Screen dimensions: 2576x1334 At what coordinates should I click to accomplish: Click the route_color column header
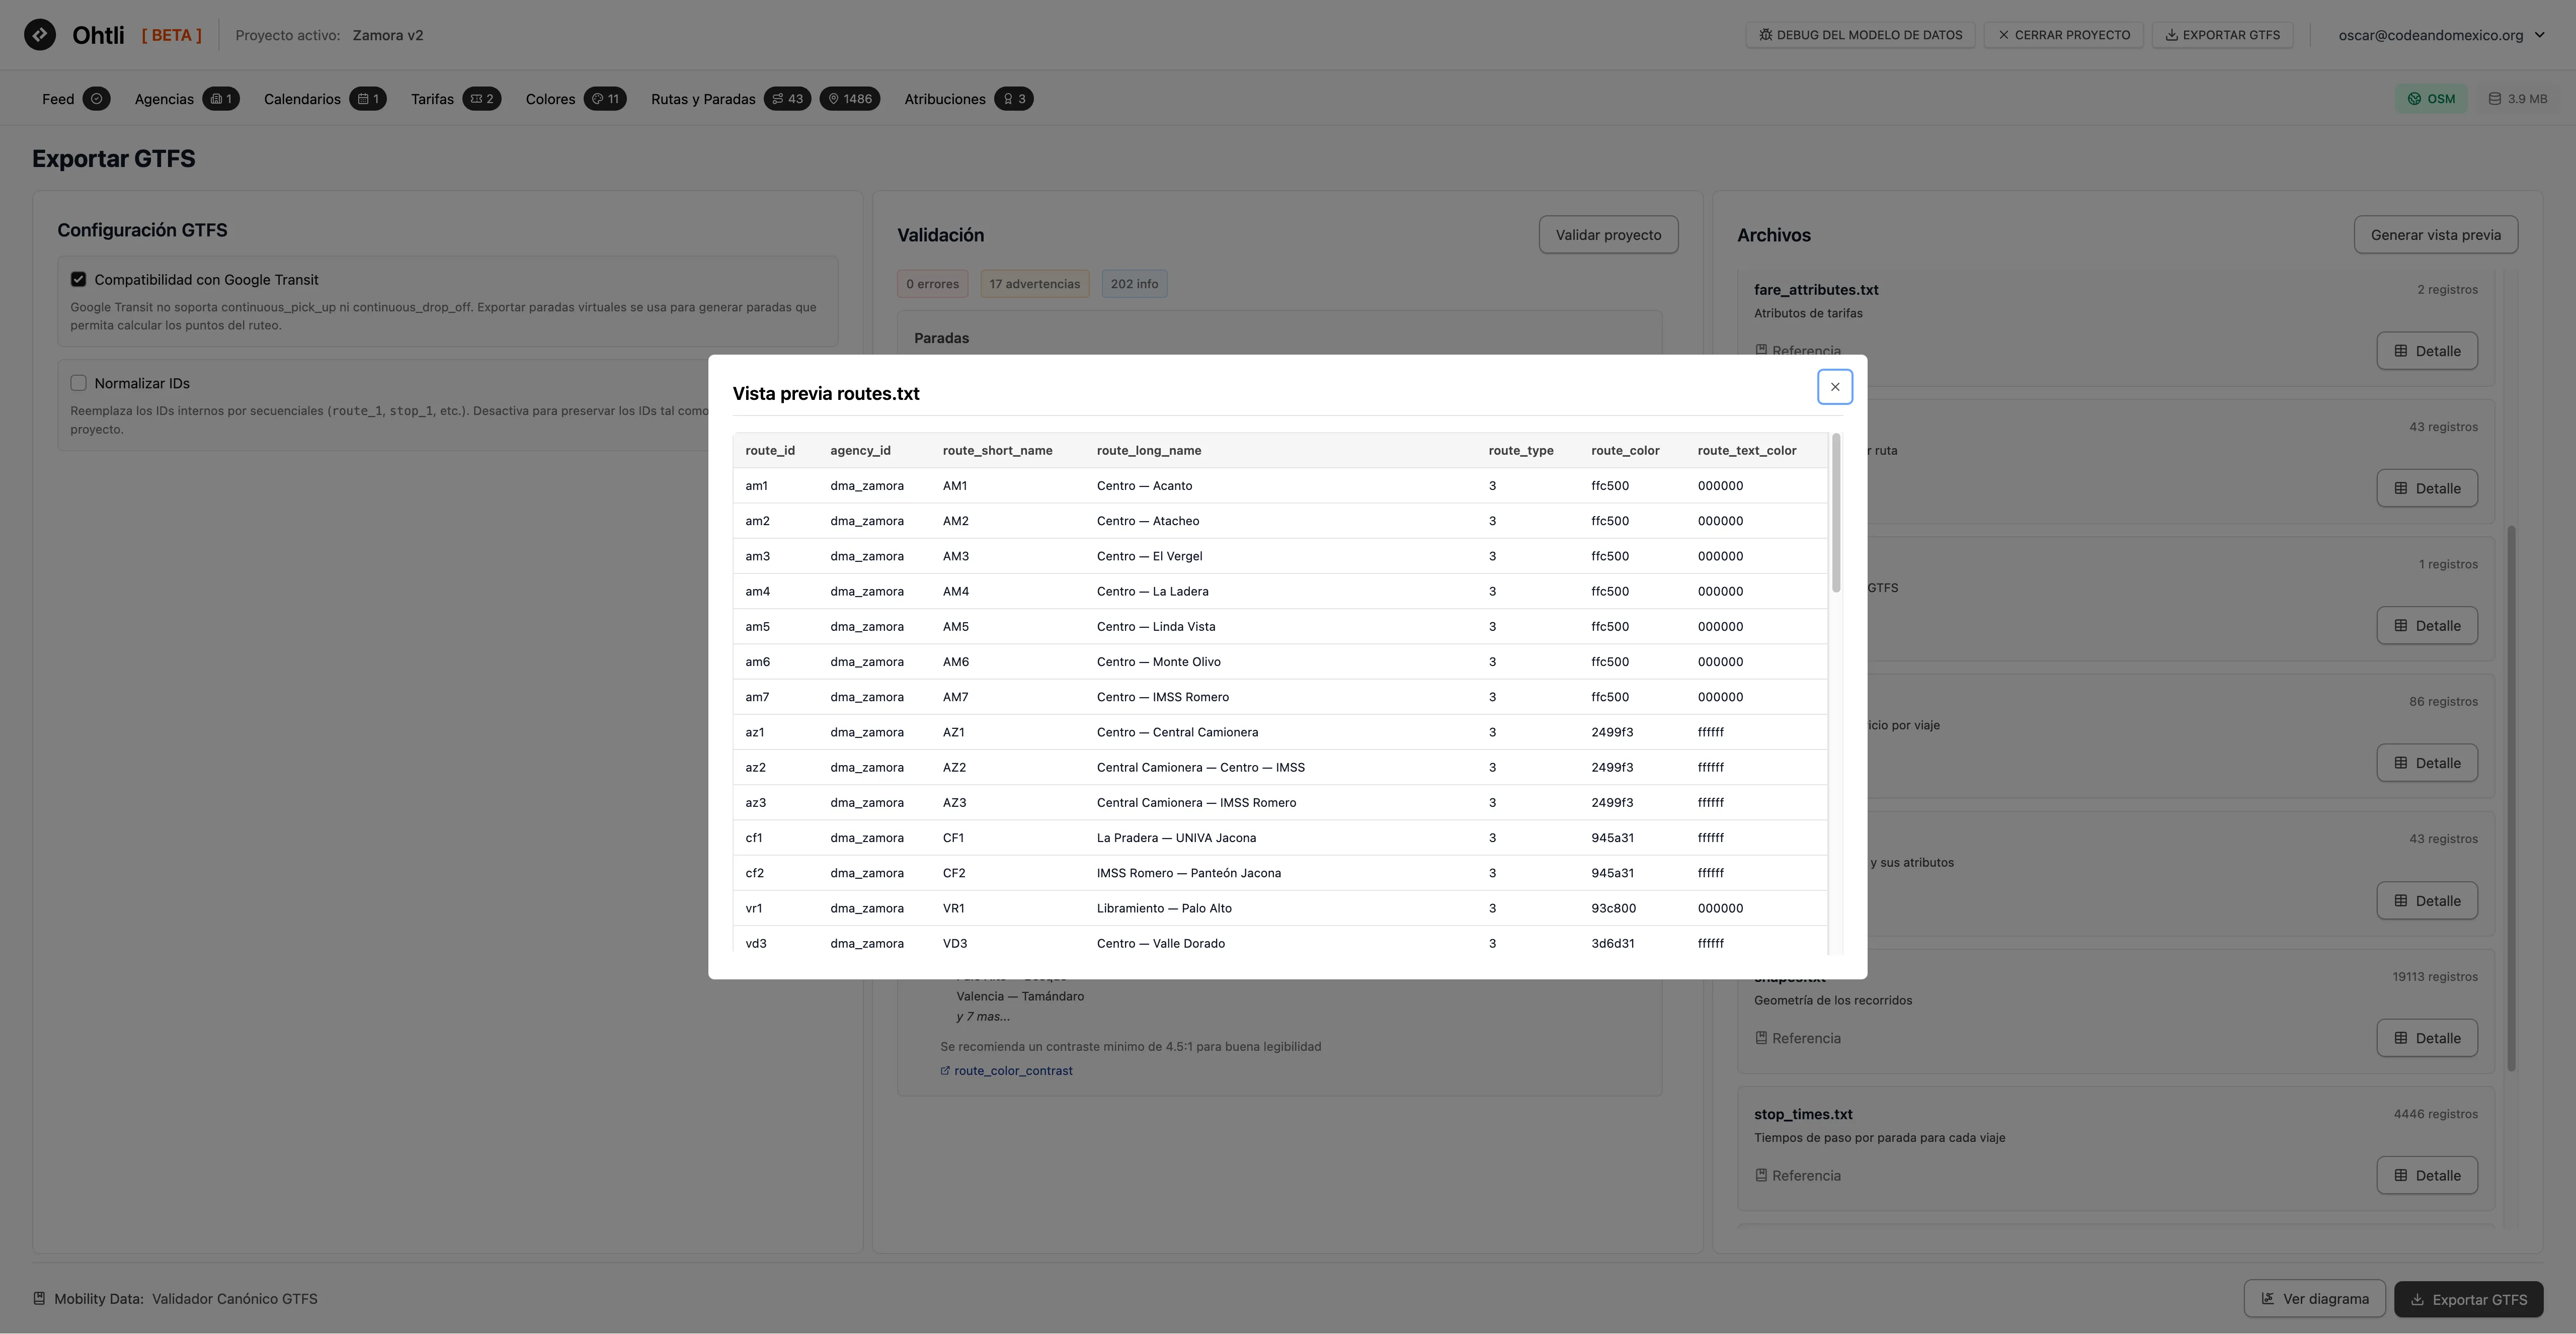(1625, 451)
